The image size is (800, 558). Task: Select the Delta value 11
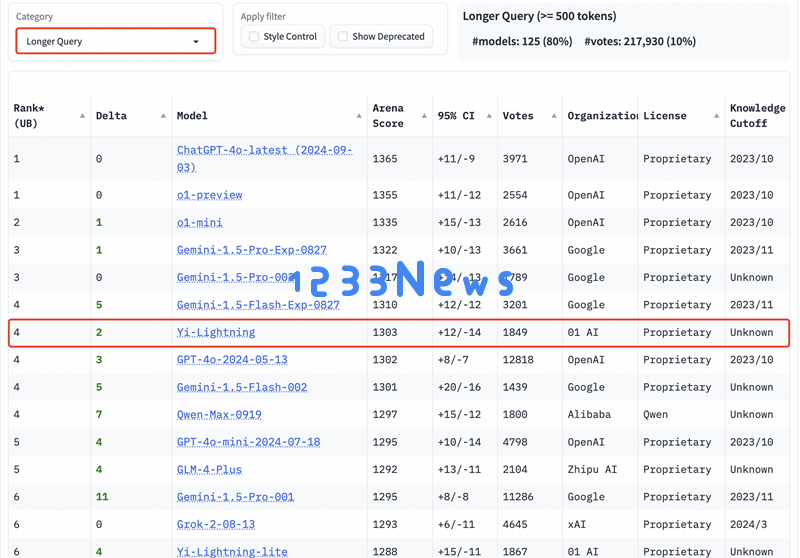[x=102, y=497]
